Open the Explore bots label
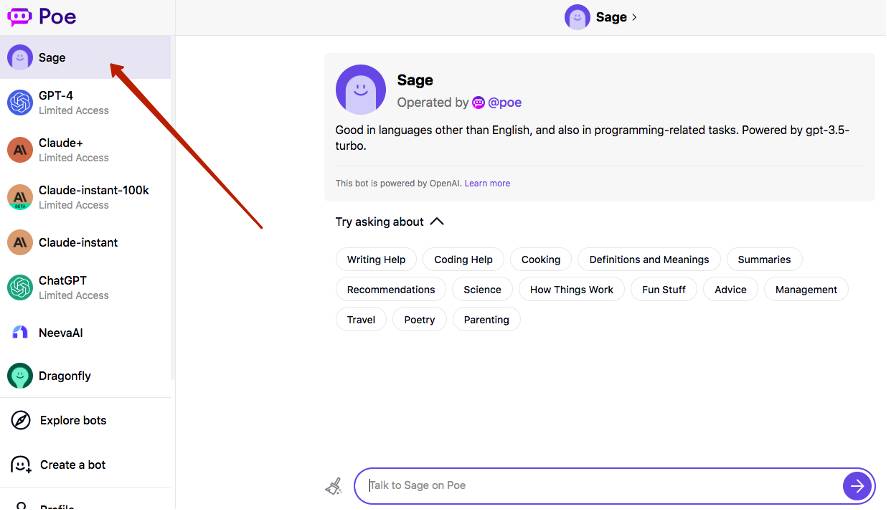This screenshot has width=887, height=510. (x=73, y=420)
